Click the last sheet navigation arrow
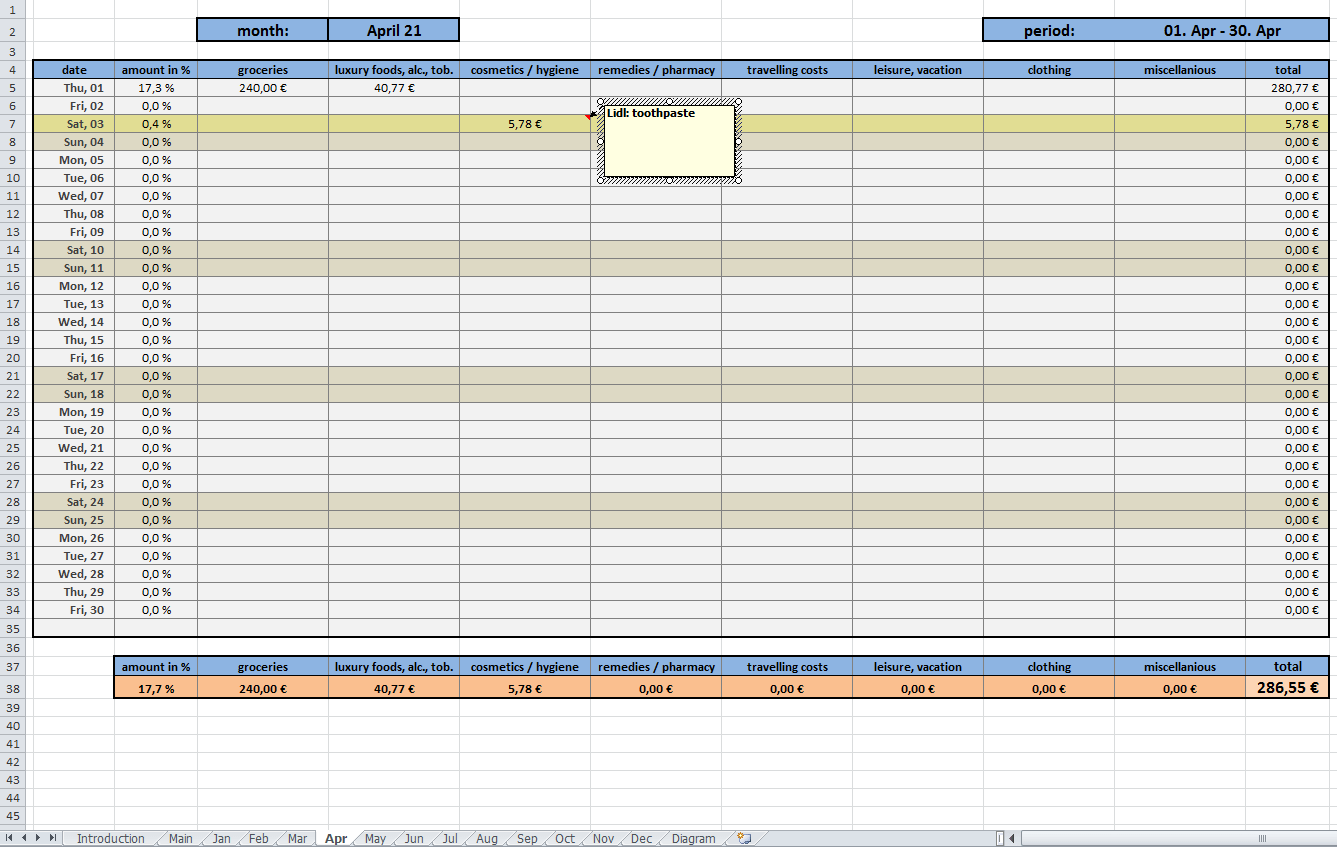 (52, 838)
